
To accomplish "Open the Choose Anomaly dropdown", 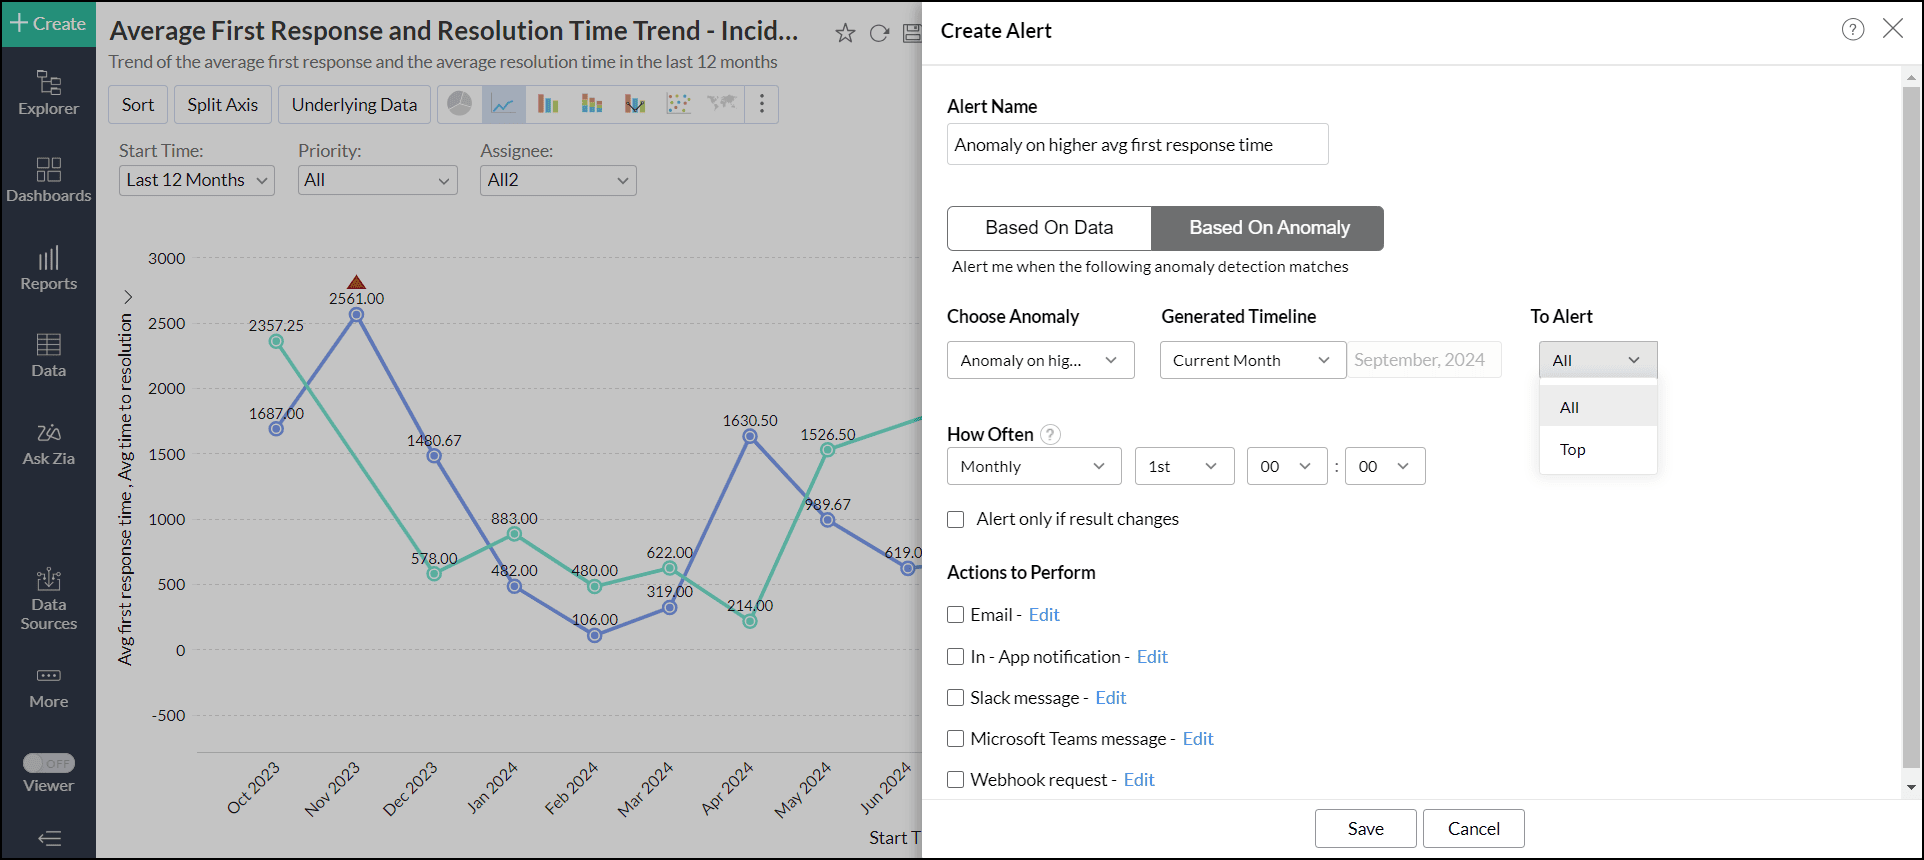I will click(x=1040, y=360).
